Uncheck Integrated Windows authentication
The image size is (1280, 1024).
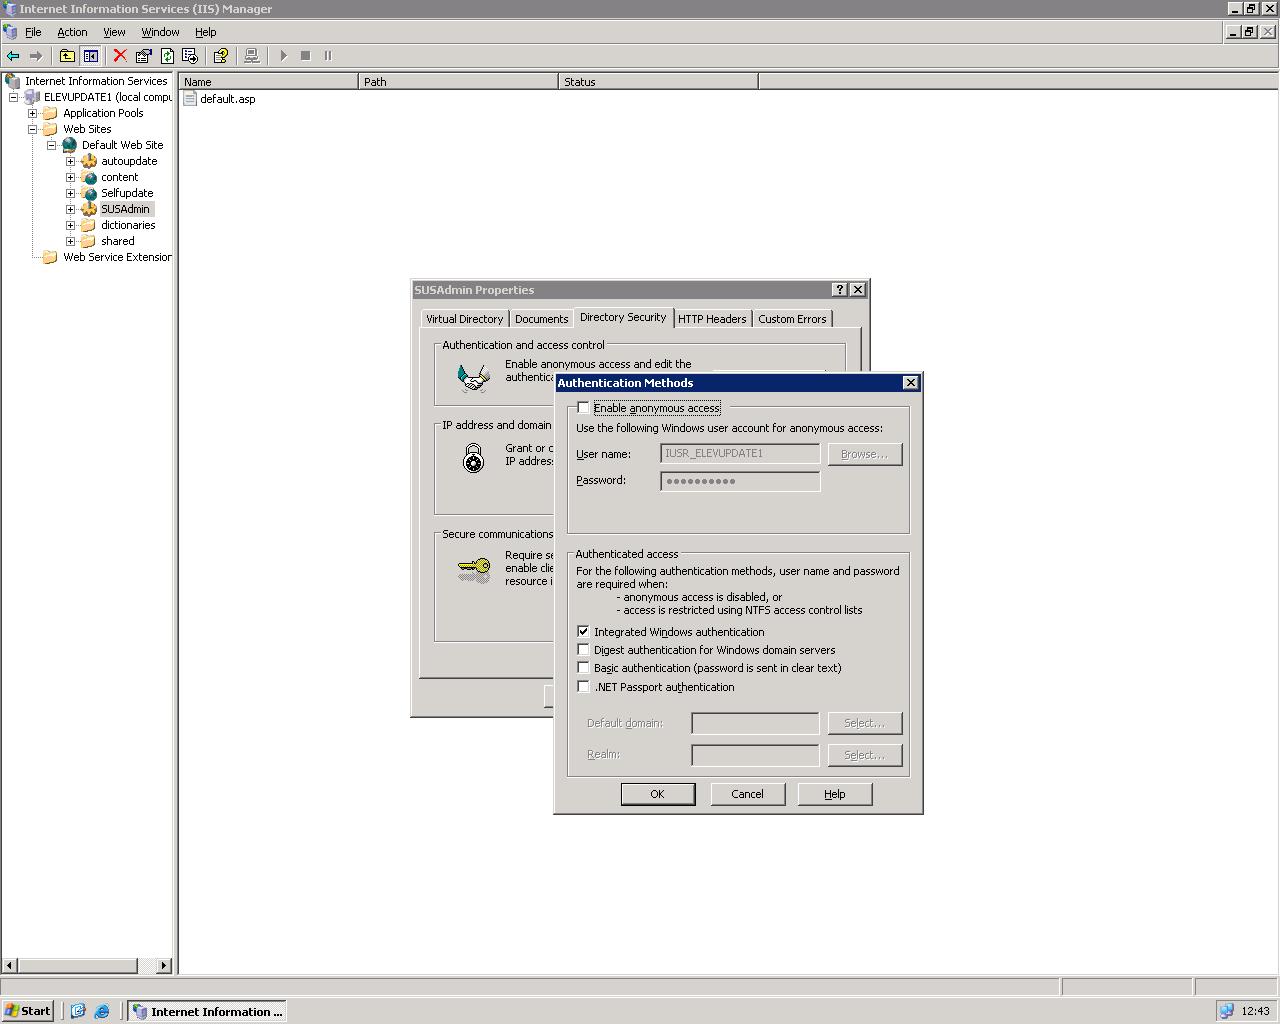584,632
